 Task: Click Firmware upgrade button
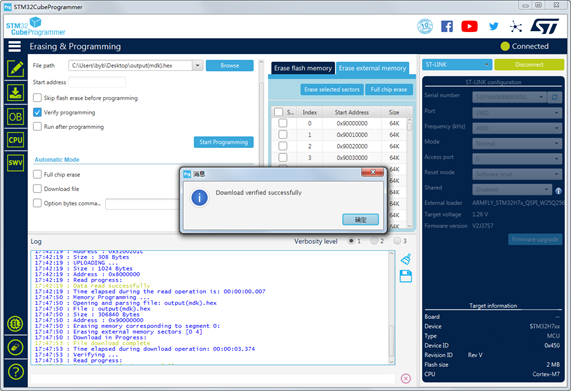coord(535,239)
